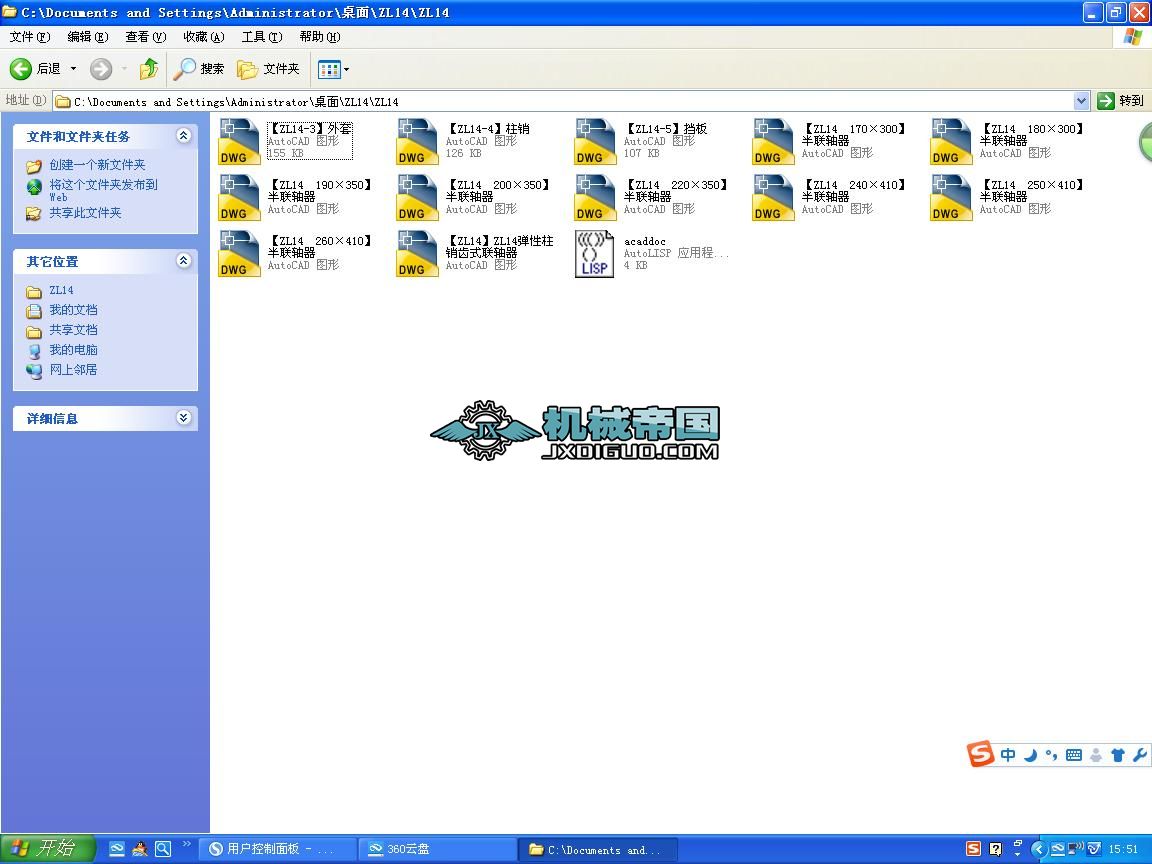Open the Sogou skin (shirt) icon
The width and height of the screenshot is (1152, 864).
[x=1117, y=755]
